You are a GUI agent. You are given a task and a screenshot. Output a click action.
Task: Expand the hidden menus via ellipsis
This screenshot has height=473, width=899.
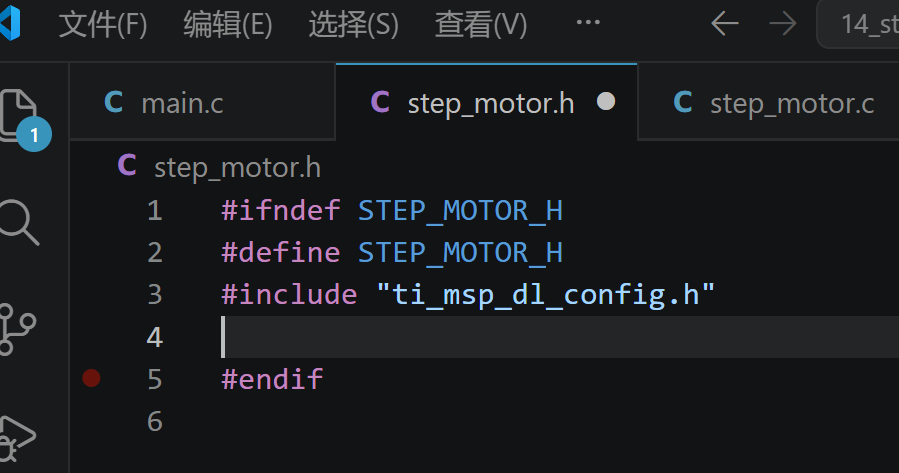pos(588,23)
